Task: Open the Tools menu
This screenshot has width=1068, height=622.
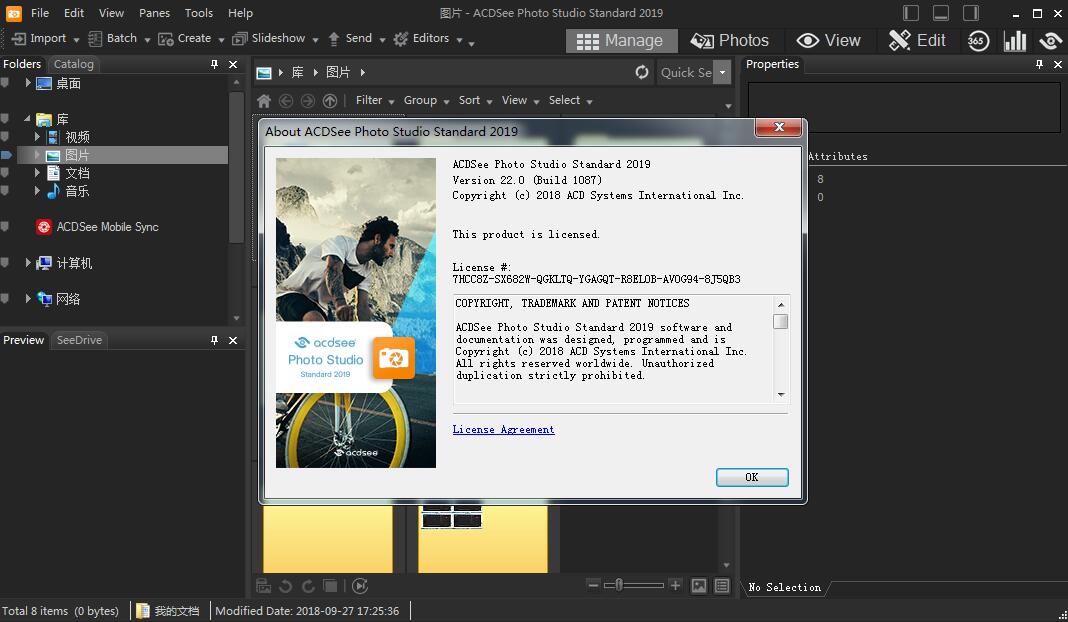Action: 198,13
